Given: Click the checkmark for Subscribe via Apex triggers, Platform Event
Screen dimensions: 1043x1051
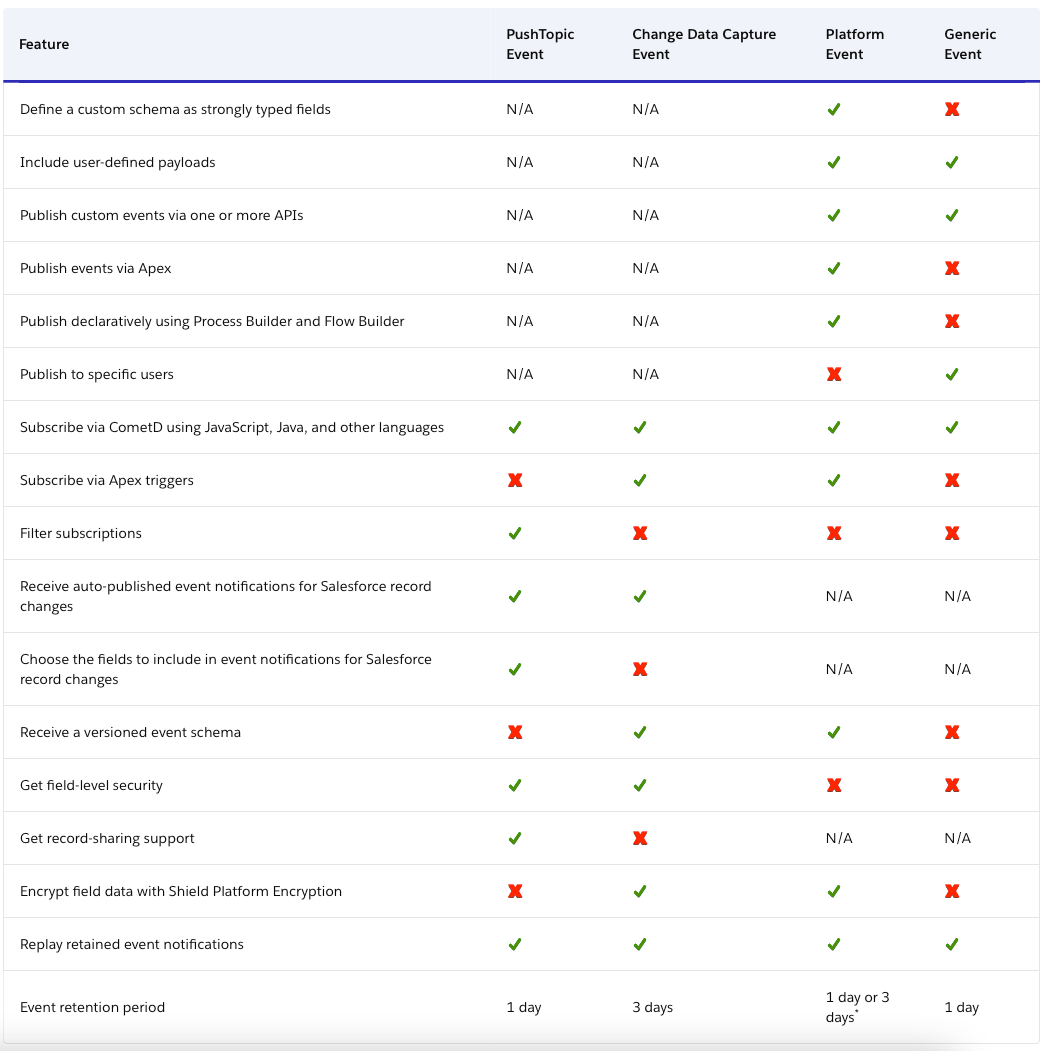Looking at the screenshot, I should (x=834, y=480).
